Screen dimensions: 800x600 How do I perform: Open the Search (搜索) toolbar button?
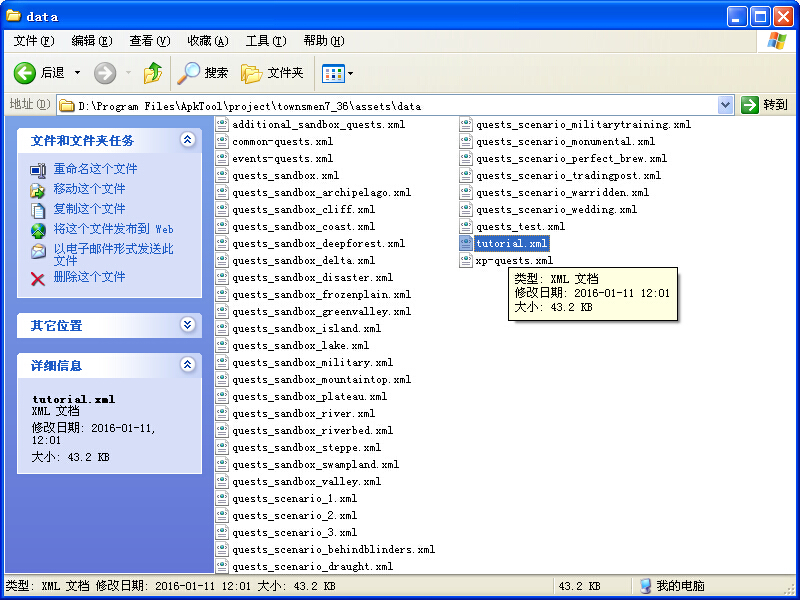point(203,73)
